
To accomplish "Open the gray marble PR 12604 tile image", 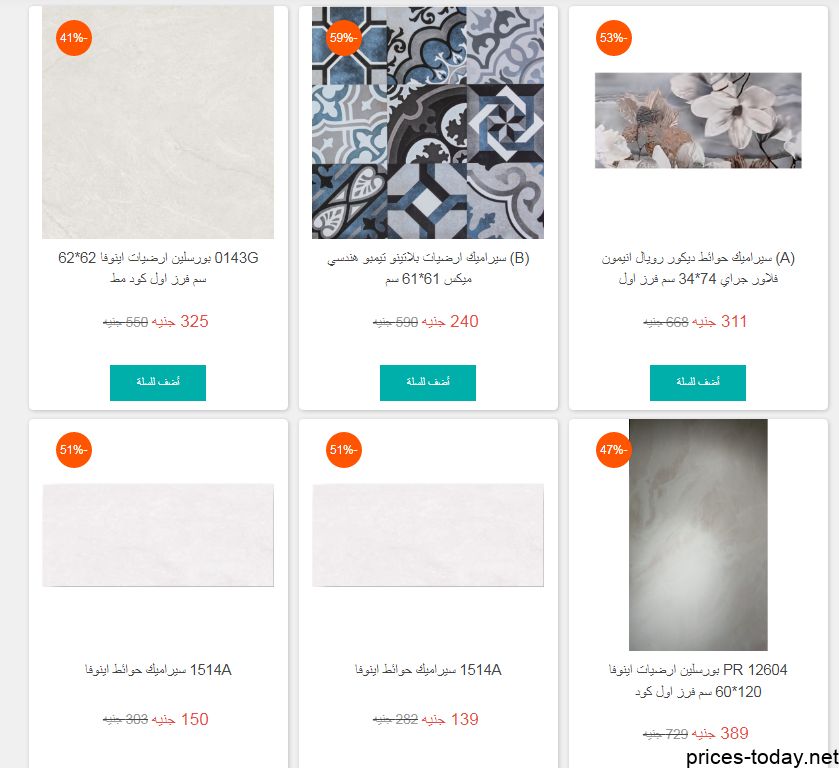I will 698,535.
